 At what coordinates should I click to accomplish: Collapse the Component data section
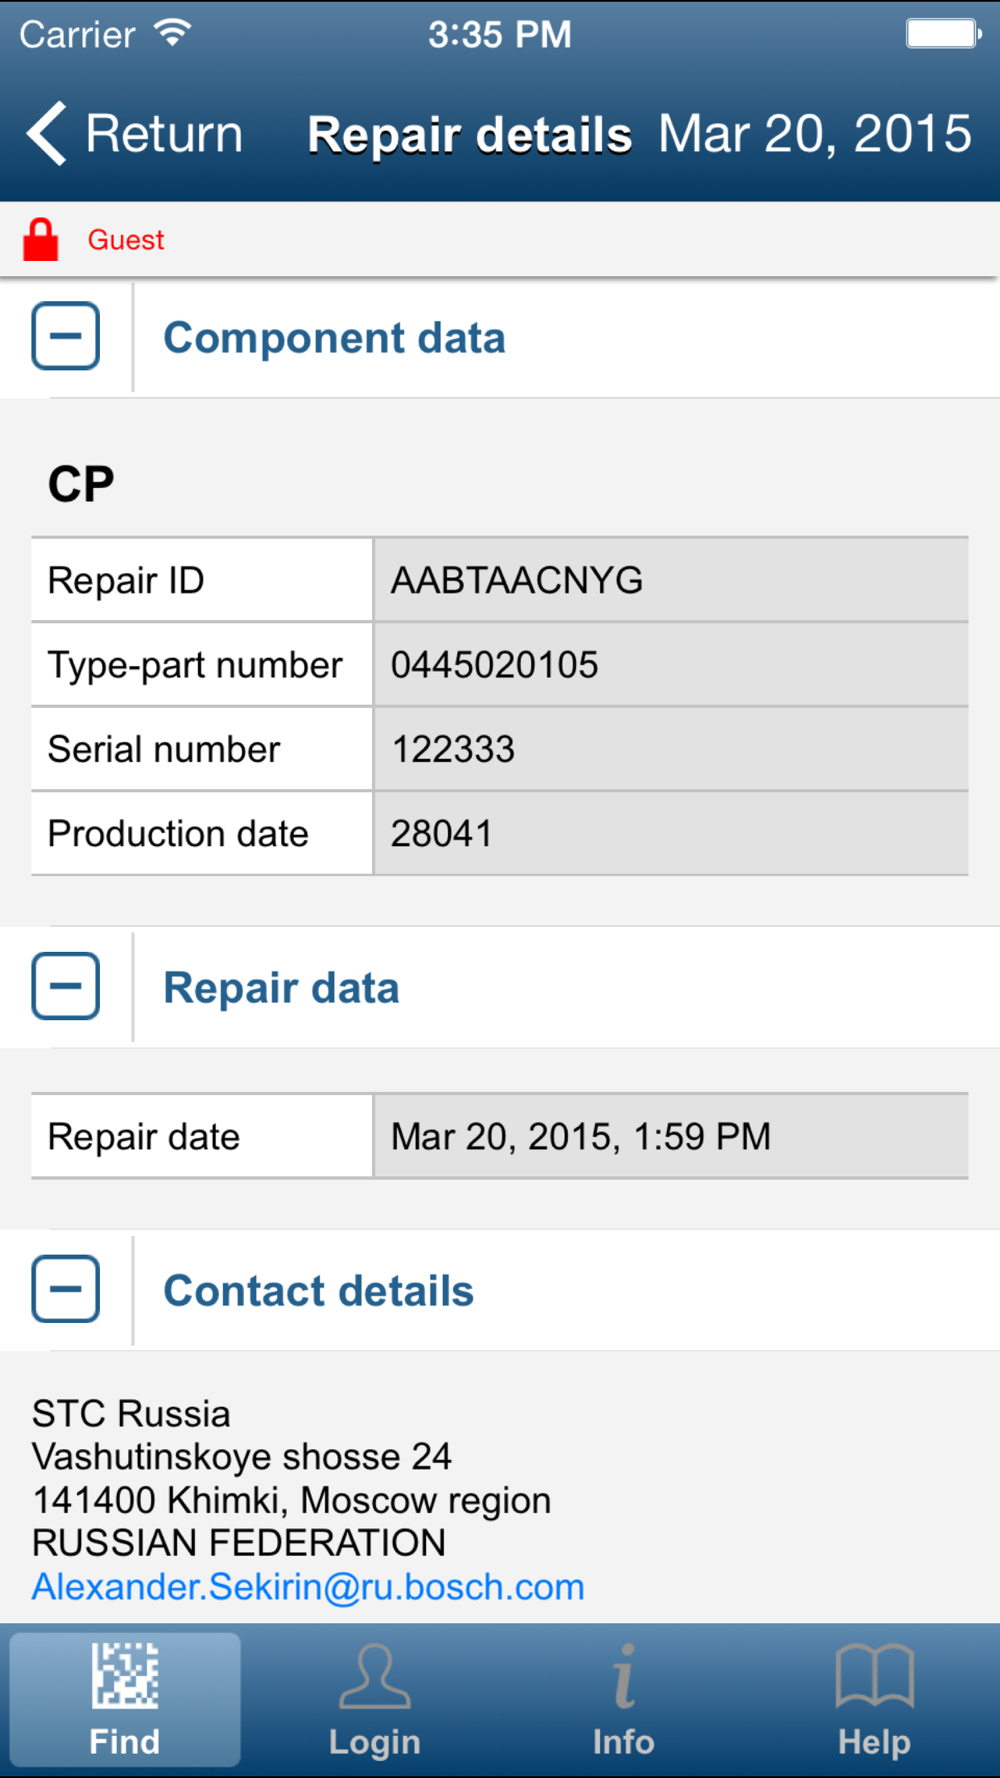pyautogui.click(x=66, y=336)
